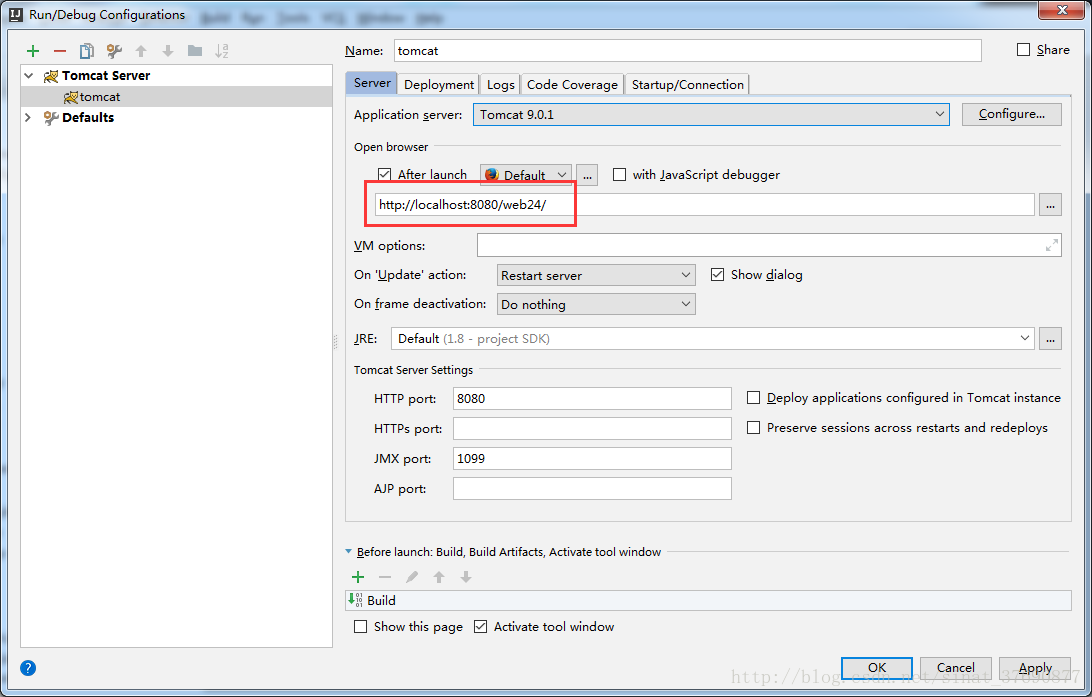Click the Configure... button

point(1011,114)
